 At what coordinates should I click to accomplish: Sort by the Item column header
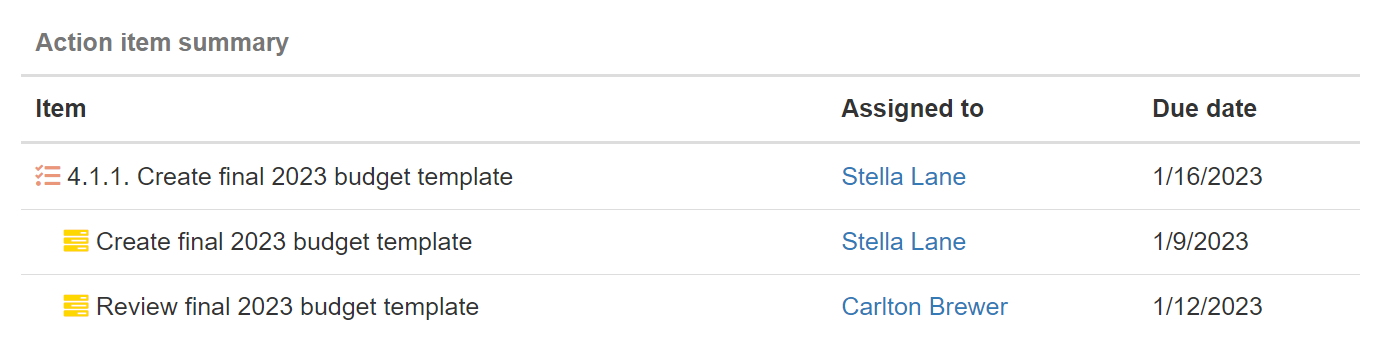pyautogui.click(x=61, y=109)
